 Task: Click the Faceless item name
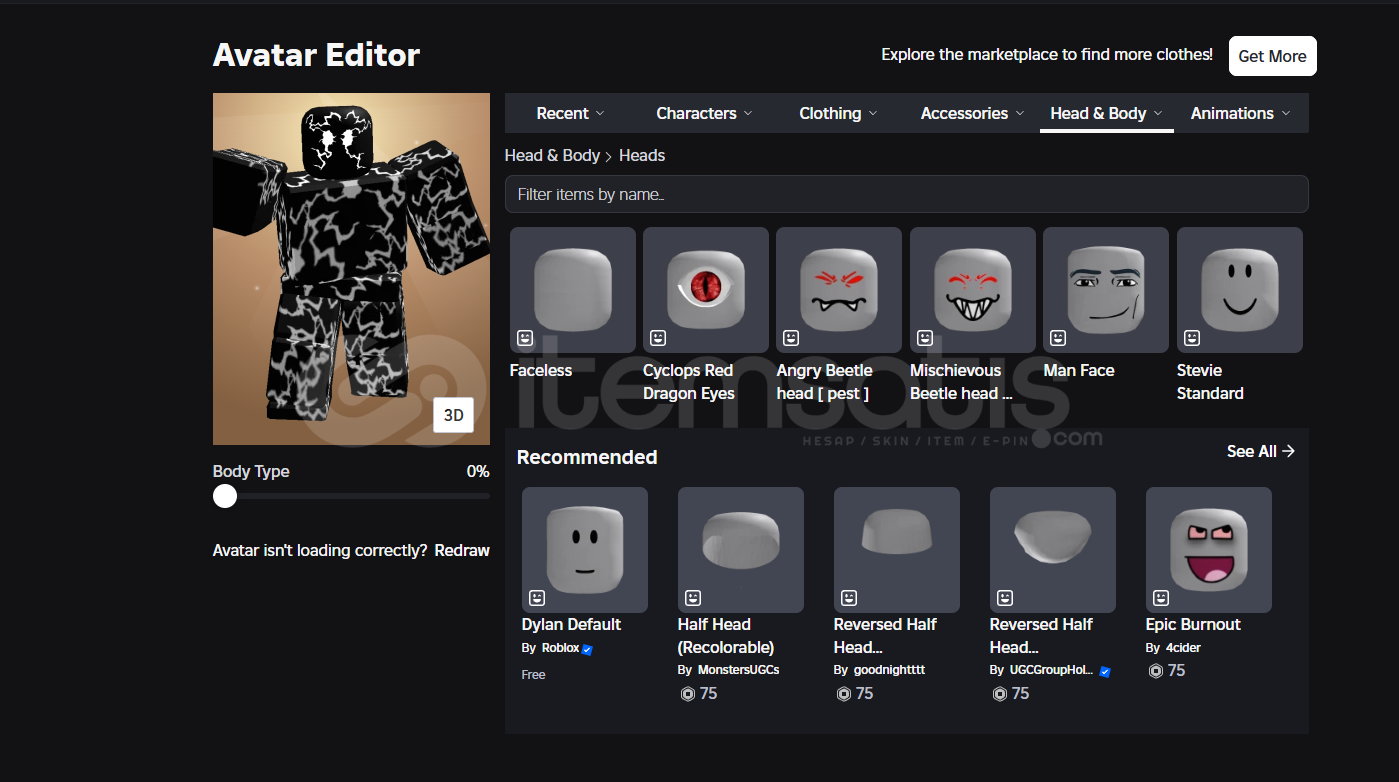coord(541,370)
